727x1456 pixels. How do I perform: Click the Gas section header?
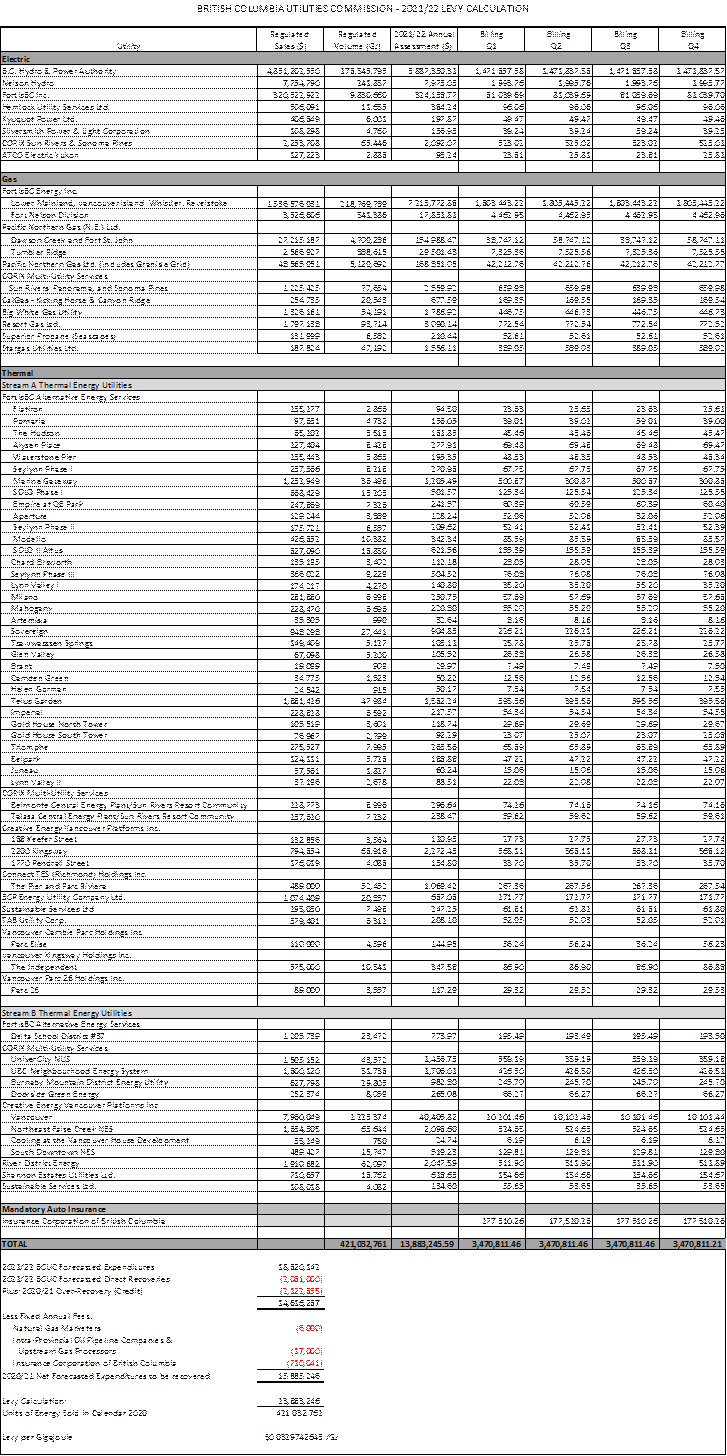tap(363, 179)
